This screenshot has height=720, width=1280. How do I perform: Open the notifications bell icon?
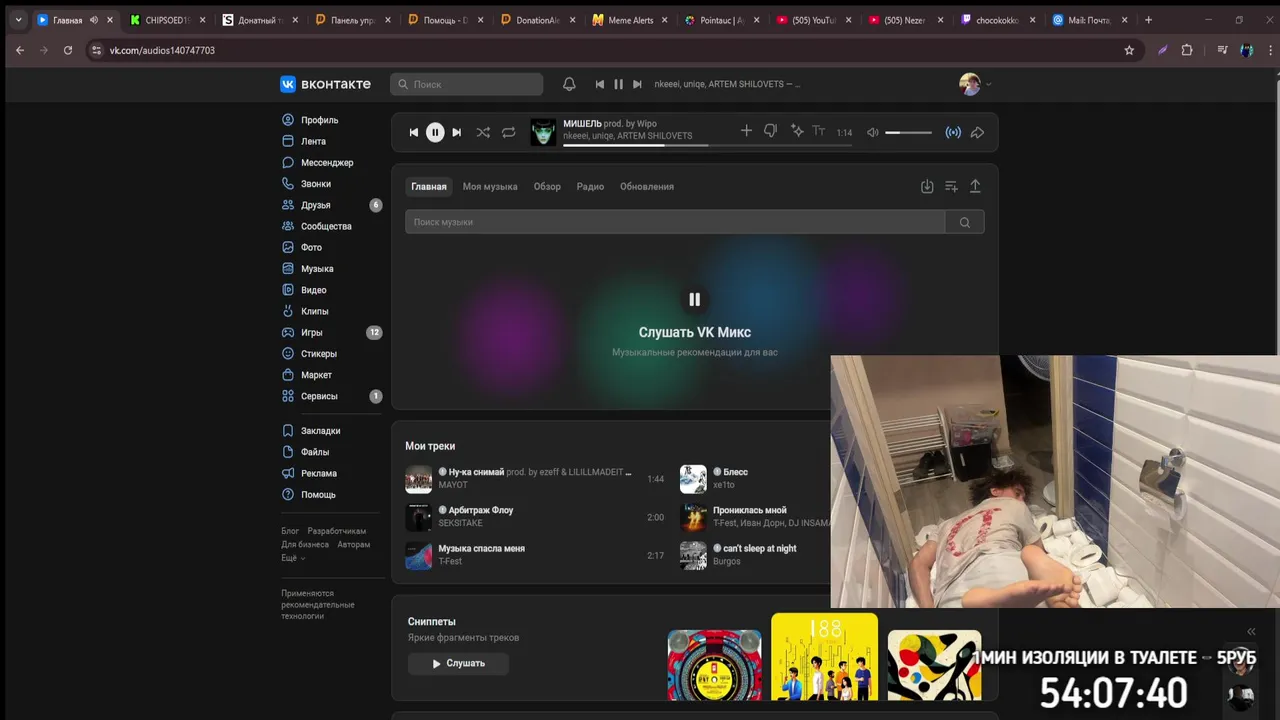click(x=569, y=84)
